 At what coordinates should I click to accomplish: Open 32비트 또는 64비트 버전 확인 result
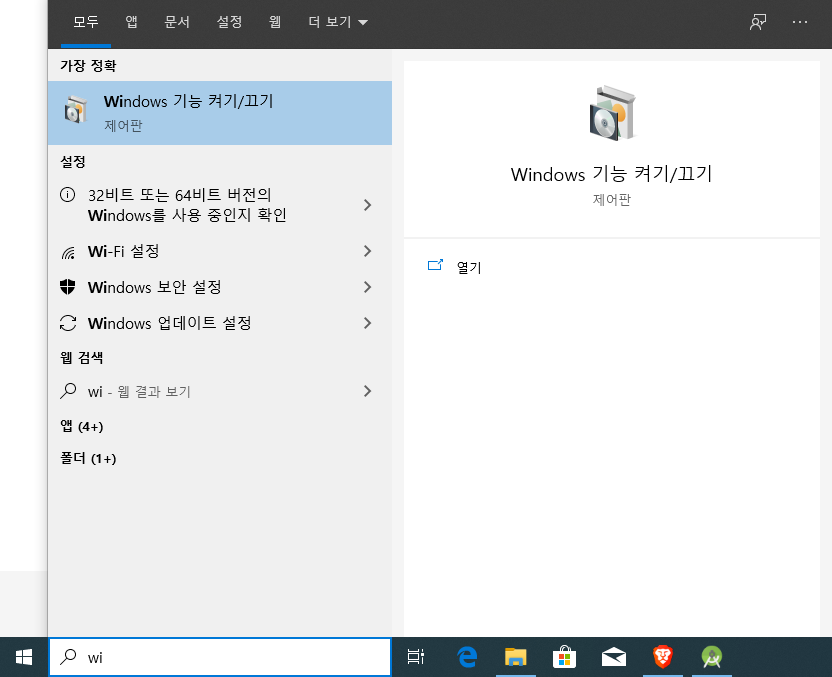coord(220,205)
